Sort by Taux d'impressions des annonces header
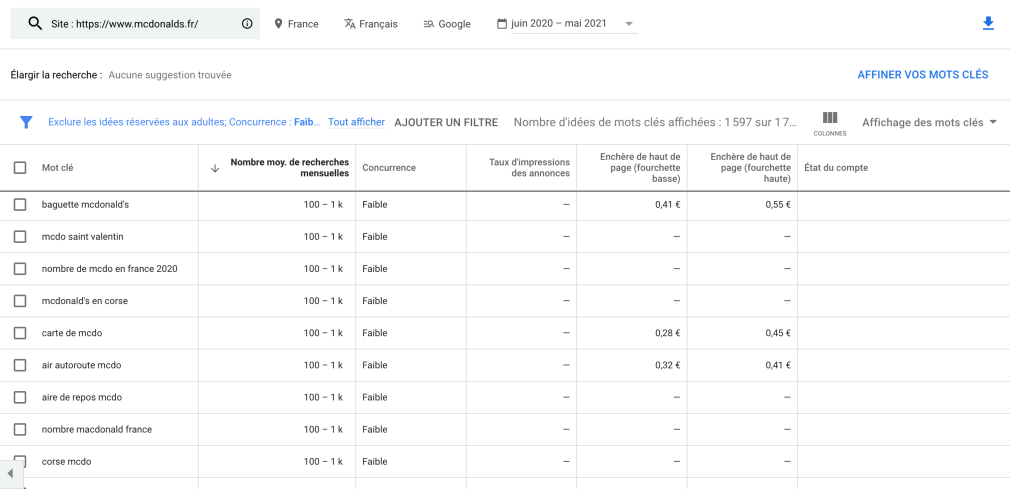This screenshot has height=489, width=1010. pos(529,168)
